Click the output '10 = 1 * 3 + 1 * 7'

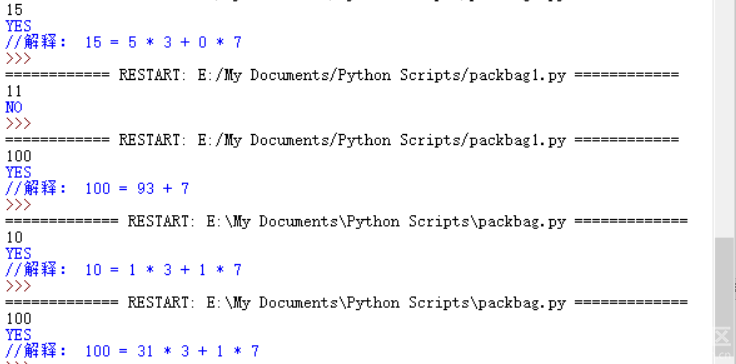(x=123, y=270)
